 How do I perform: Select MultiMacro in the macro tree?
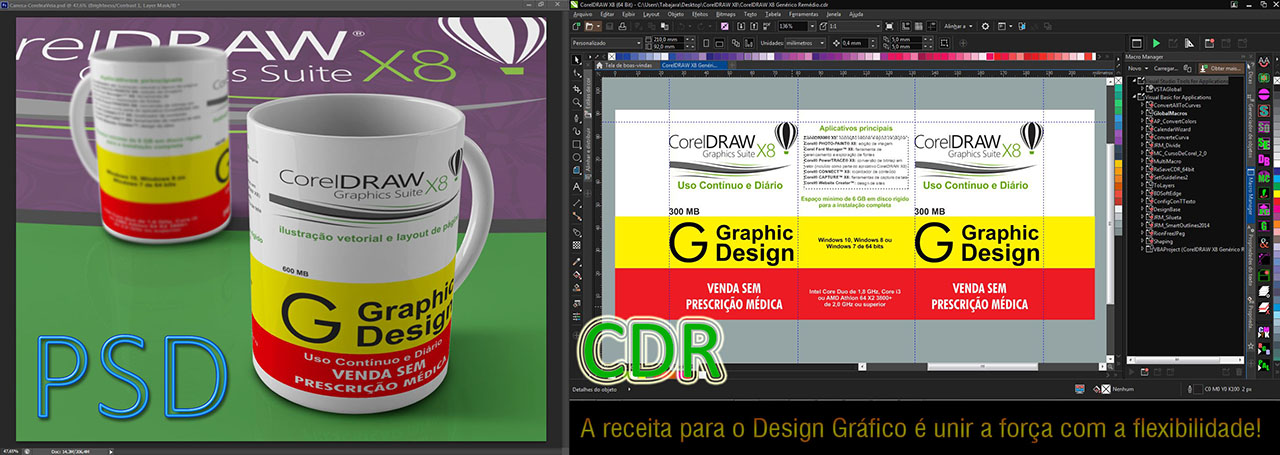point(1167,162)
